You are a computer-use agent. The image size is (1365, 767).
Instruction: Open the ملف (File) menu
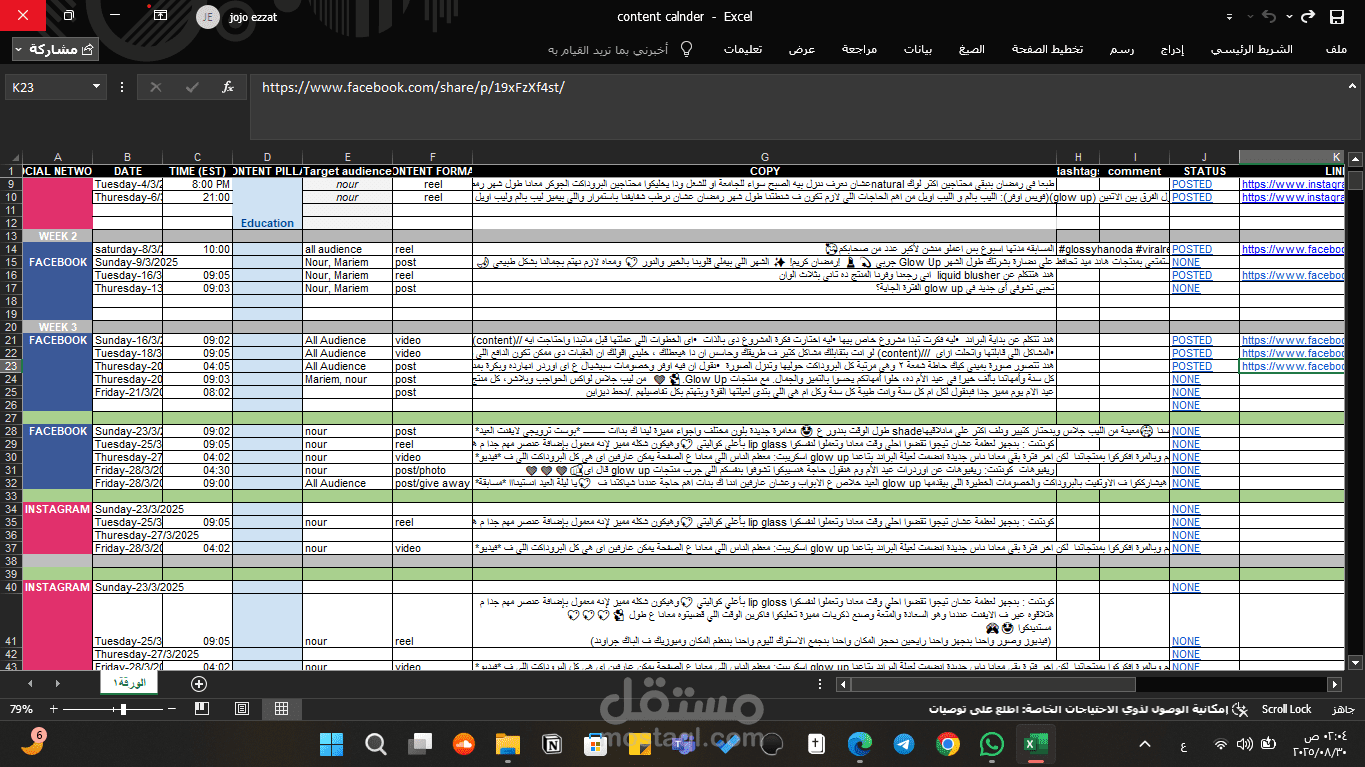1336,49
